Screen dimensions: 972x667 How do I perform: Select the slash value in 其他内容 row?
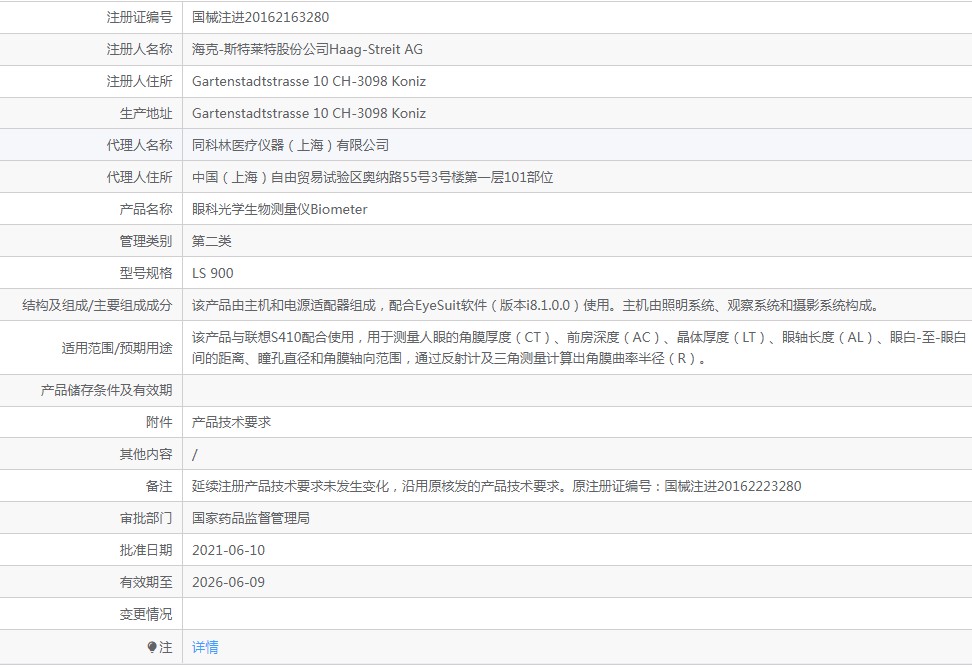195,454
